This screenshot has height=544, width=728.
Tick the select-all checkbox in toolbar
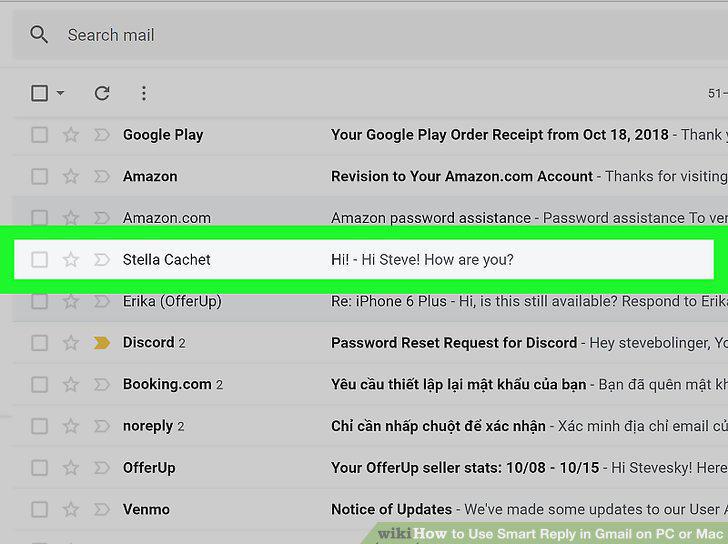pyautogui.click(x=39, y=93)
